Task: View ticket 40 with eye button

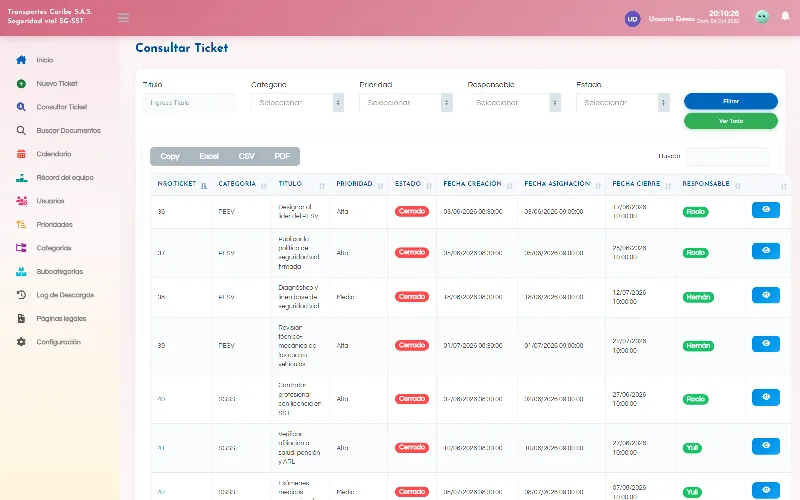Action: tap(766, 397)
